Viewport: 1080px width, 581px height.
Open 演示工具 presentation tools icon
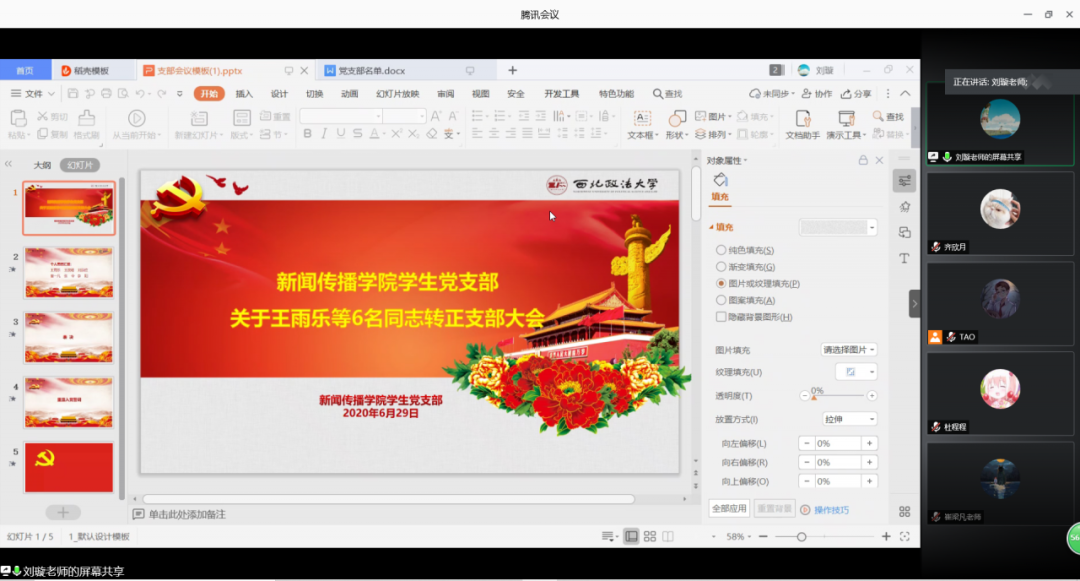pyautogui.click(x=845, y=119)
